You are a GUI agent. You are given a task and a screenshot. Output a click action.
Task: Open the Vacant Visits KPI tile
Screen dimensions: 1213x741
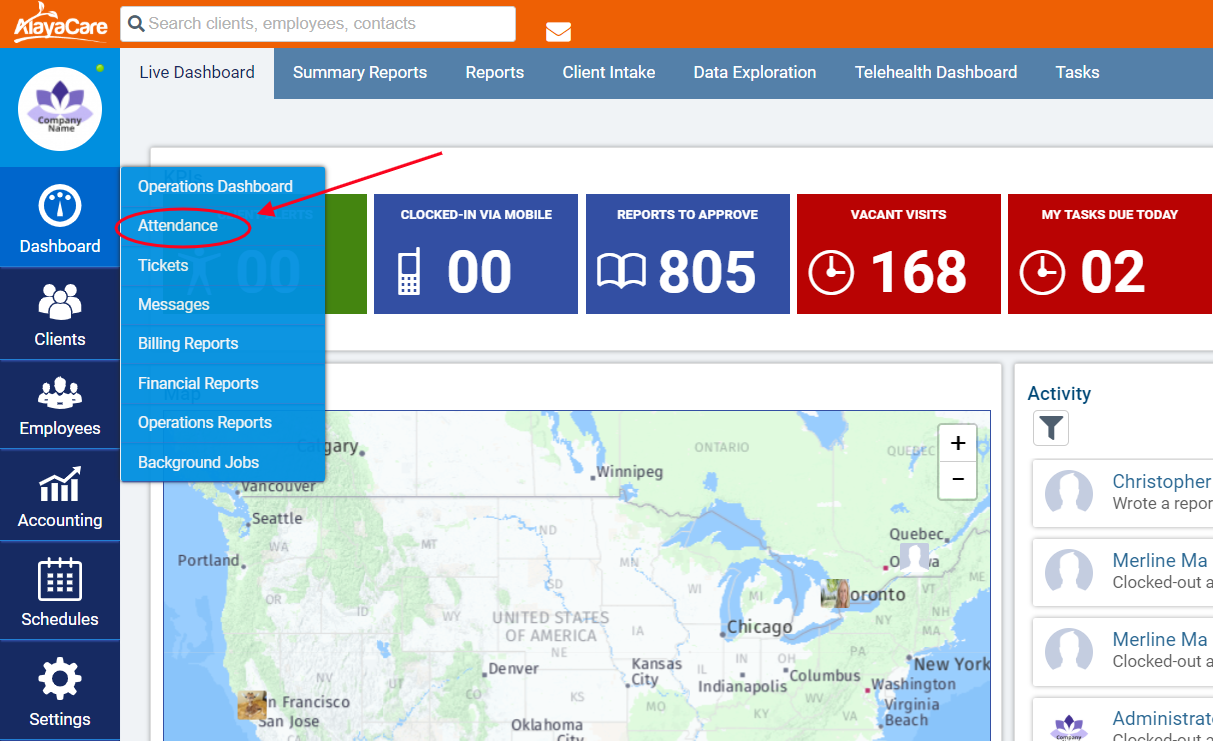[x=898, y=254]
